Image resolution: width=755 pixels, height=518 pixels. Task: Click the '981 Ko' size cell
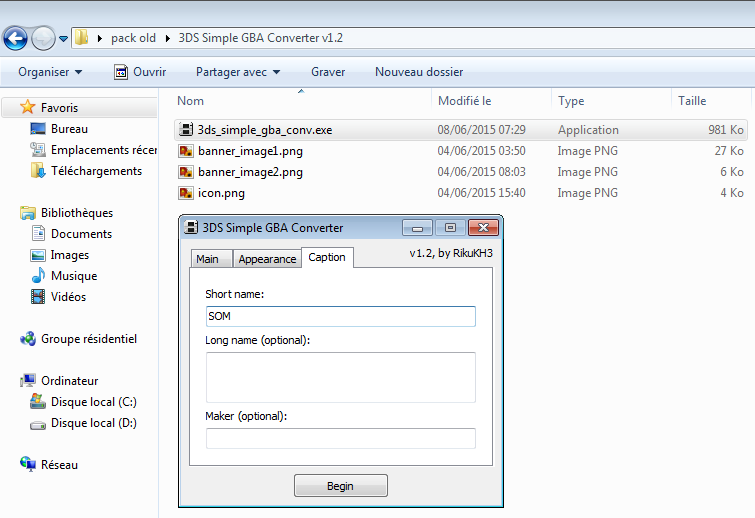point(726,130)
